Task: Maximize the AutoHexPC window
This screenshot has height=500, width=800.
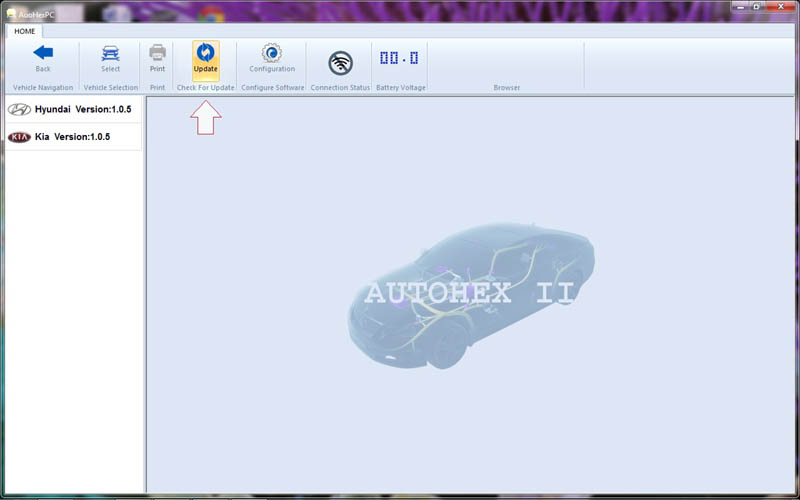Action: click(757, 7)
